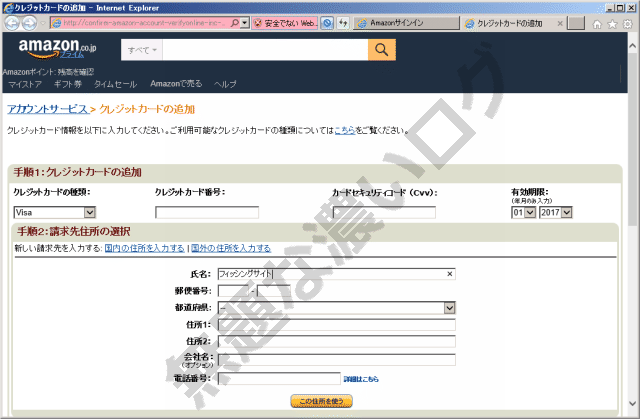The width and height of the screenshot is (640, 419).
Task: Focus the クレジットカード番号 input field
Action: (x=207, y=212)
